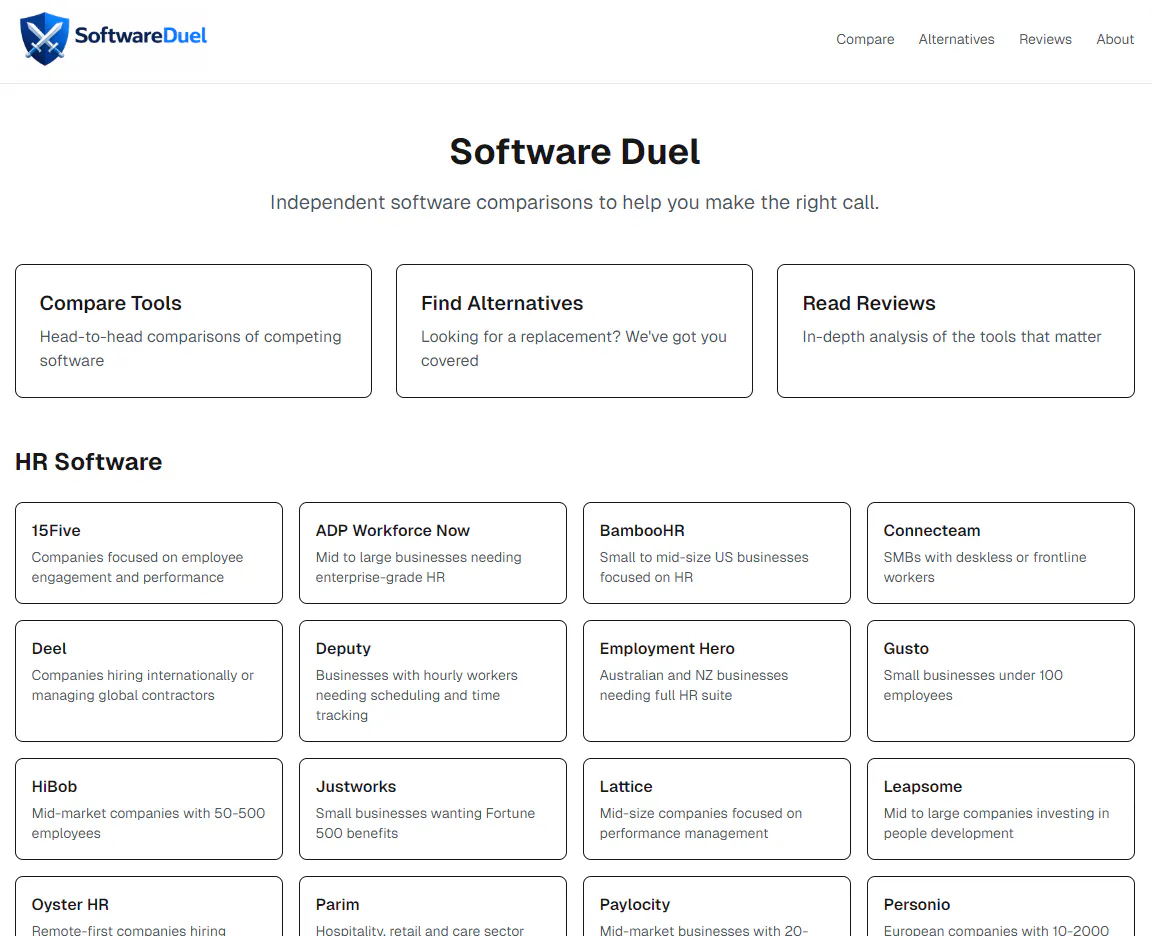Open the Connecteam card
Viewport: 1152px width, 936px height.
[x=1001, y=553]
